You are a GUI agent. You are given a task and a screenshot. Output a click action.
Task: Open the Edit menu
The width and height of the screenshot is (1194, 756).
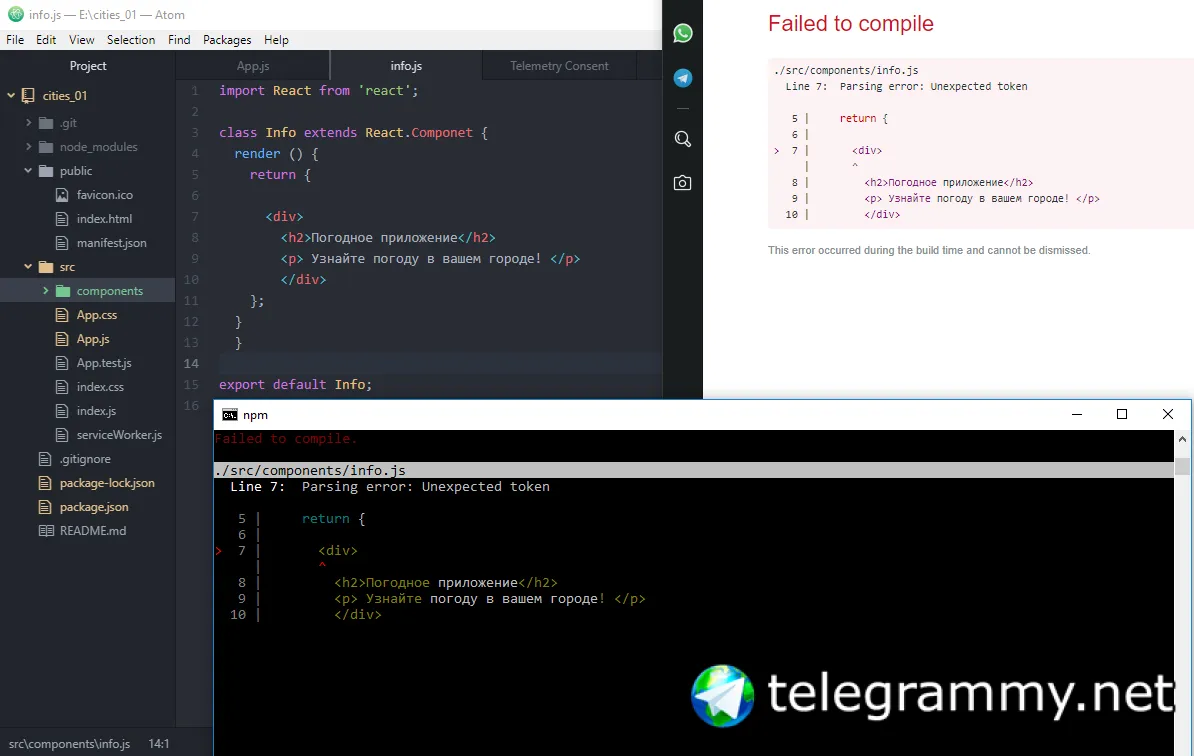click(46, 40)
